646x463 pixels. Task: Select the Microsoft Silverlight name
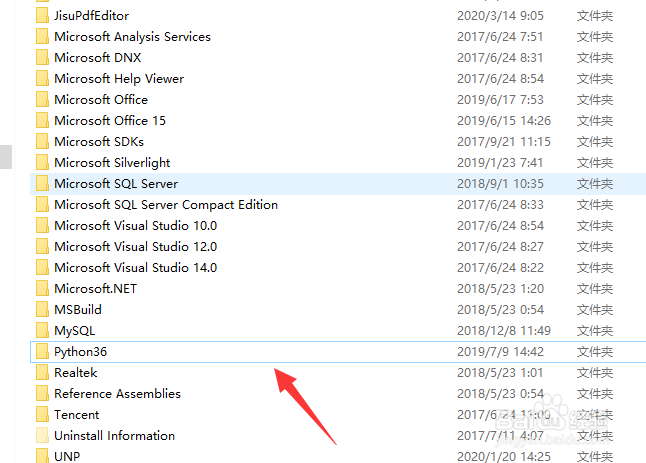coord(112,163)
